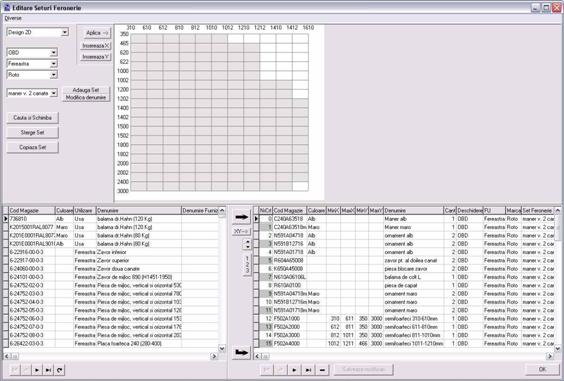This screenshot has width=564, height=381.
Task: Refresh the left table records
Action: pos(59,370)
